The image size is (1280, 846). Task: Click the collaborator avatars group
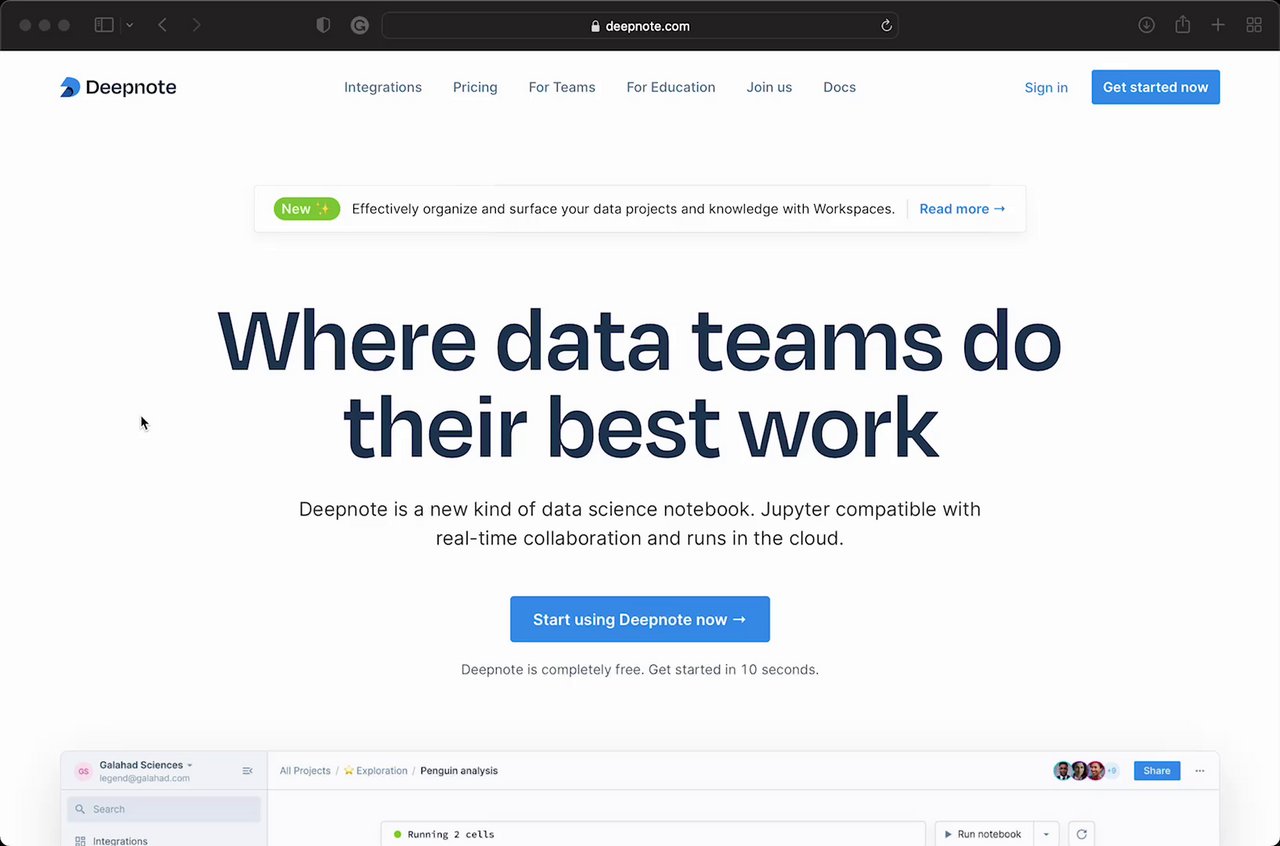click(1085, 771)
